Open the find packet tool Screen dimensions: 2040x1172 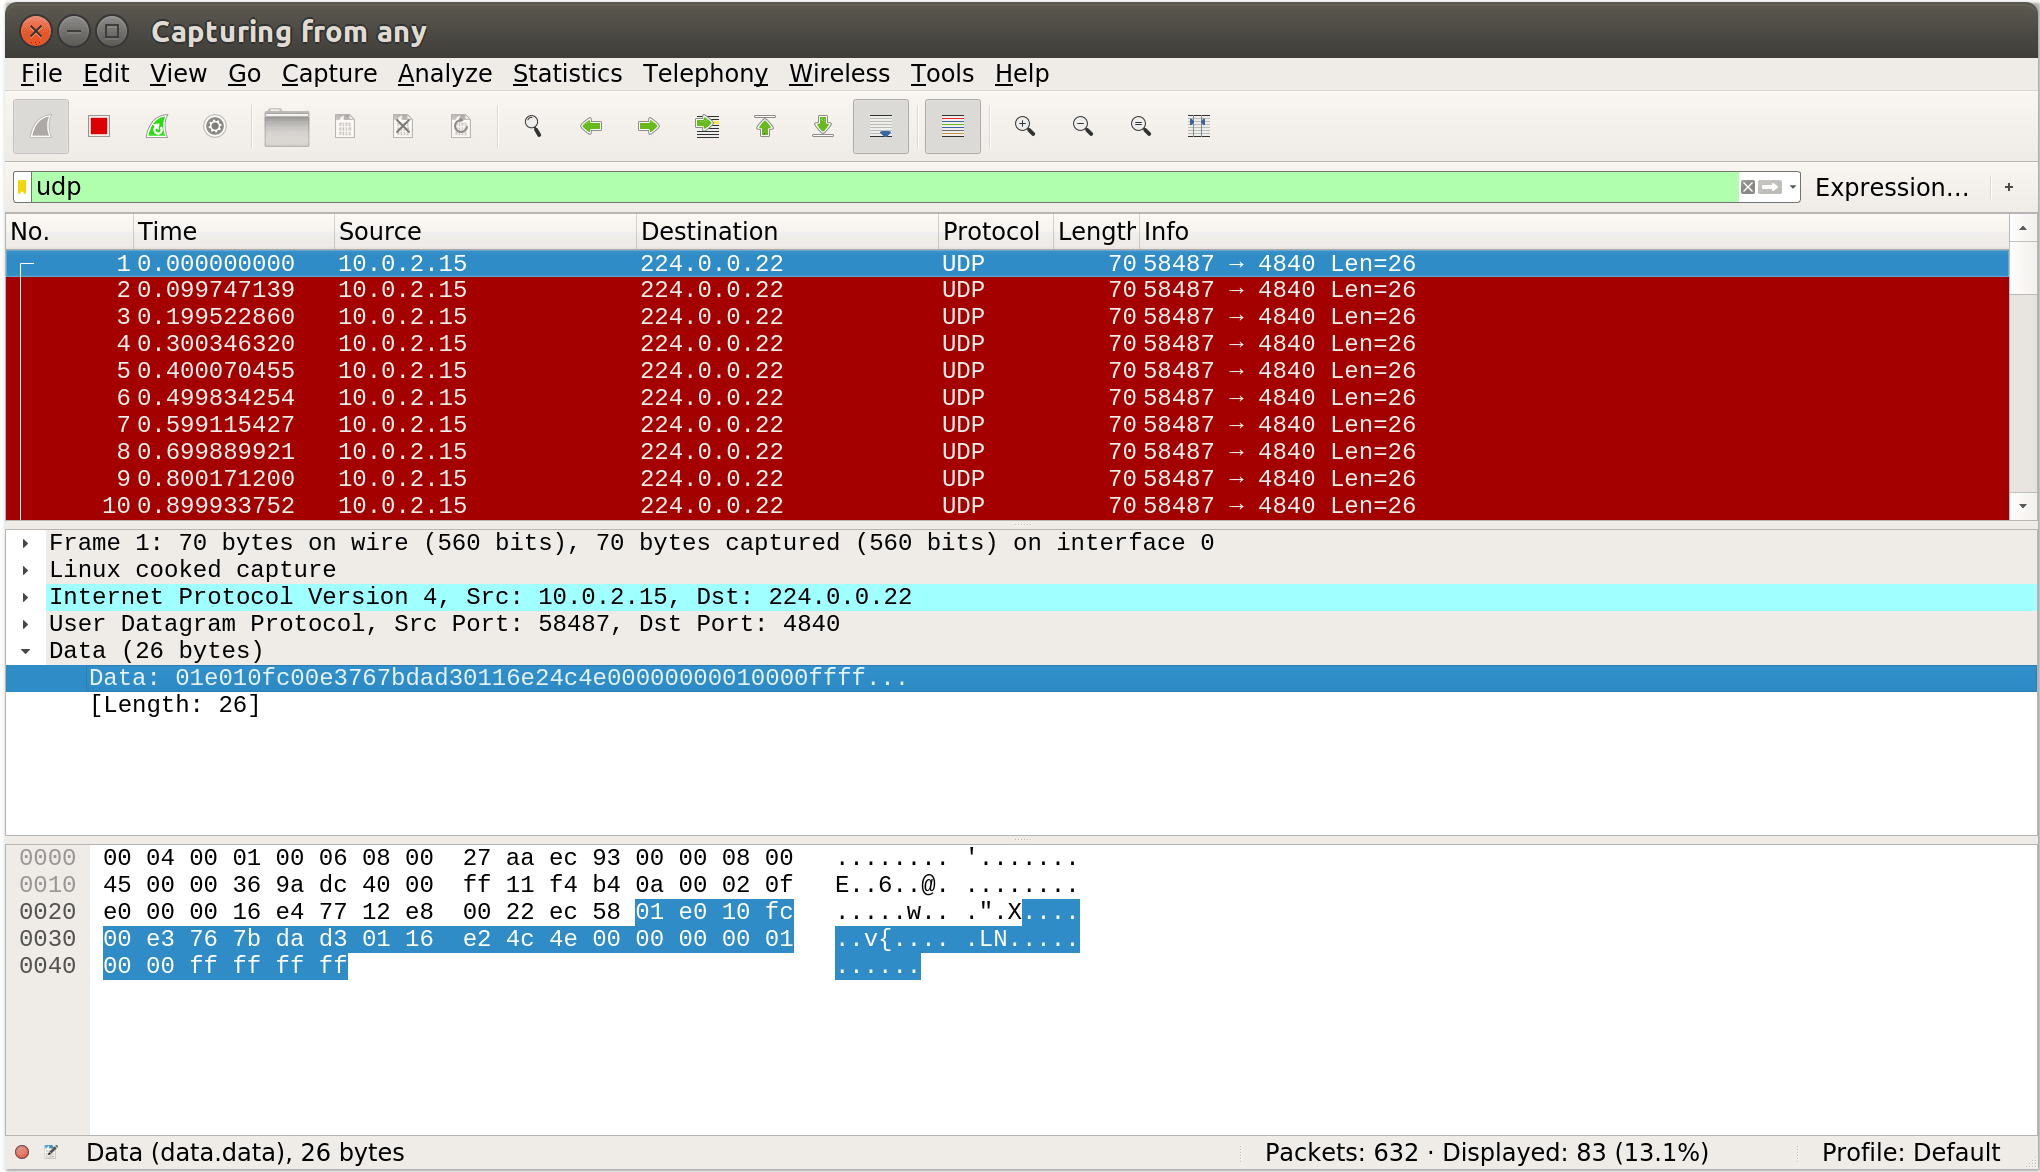click(x=533, y=126)
